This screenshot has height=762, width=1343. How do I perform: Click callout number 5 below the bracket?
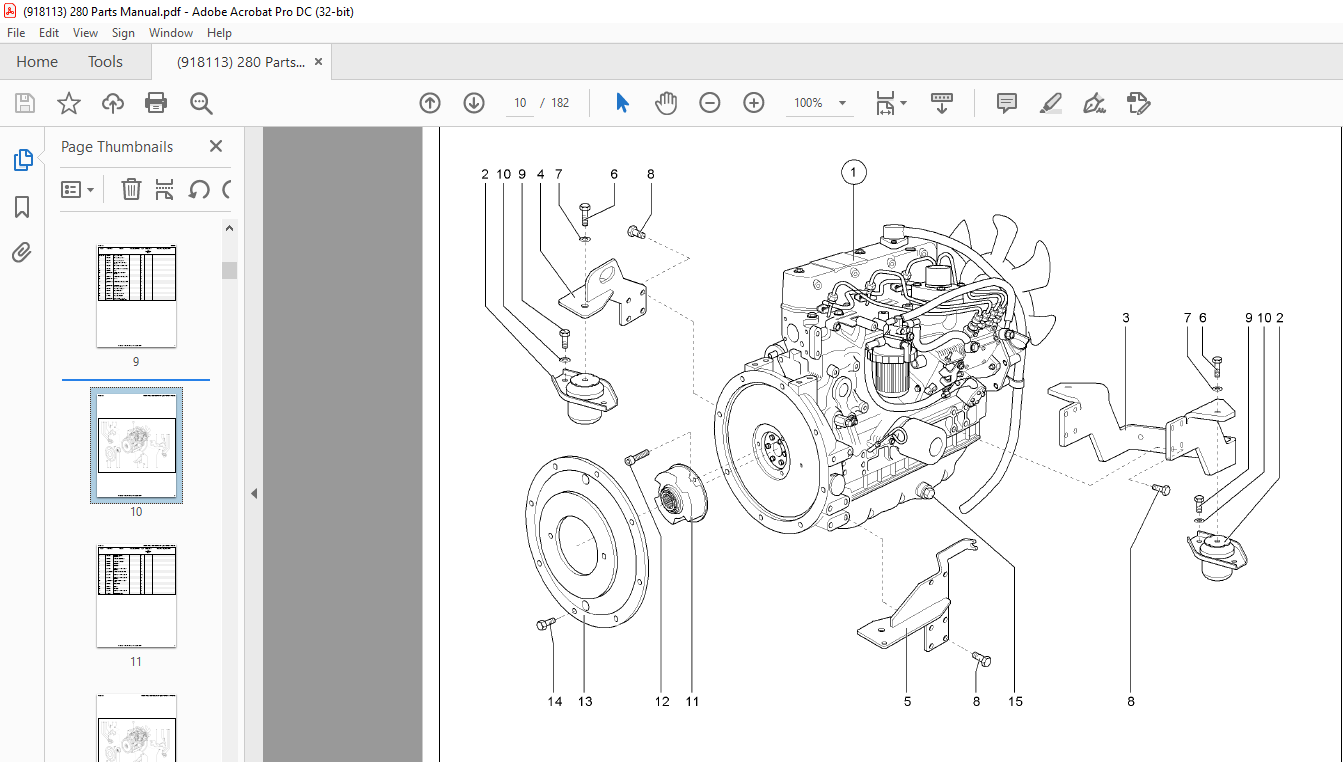click(x=908, y=701)
